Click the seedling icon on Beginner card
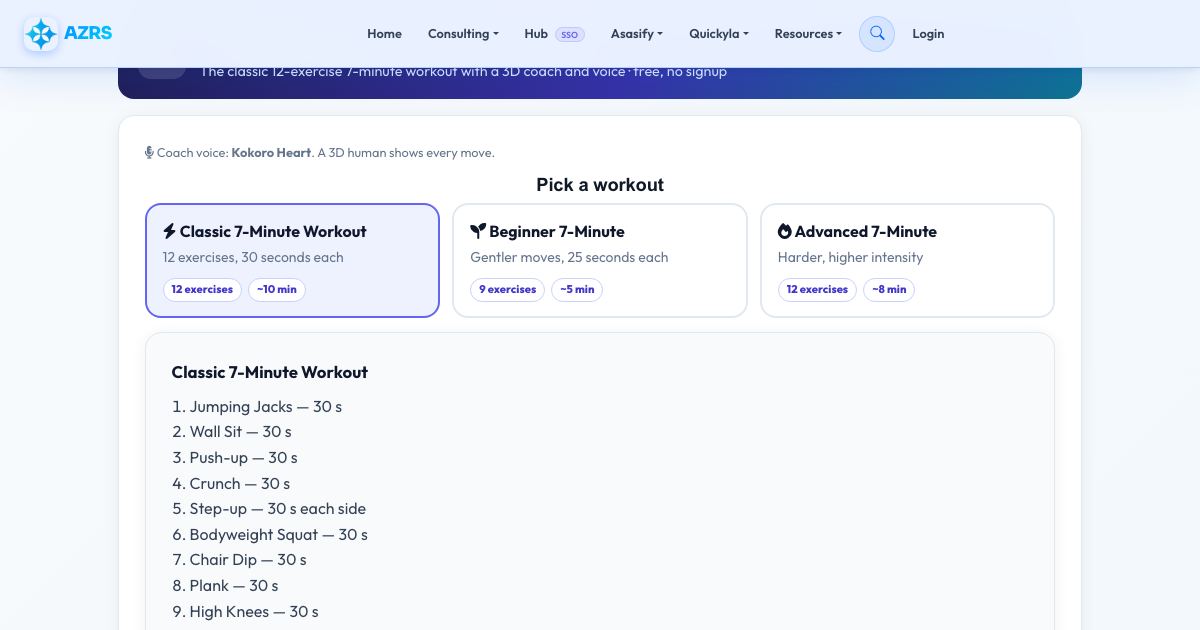Image resolution: width=1200 pixels, height=630 pixels. tap(478, 231)
